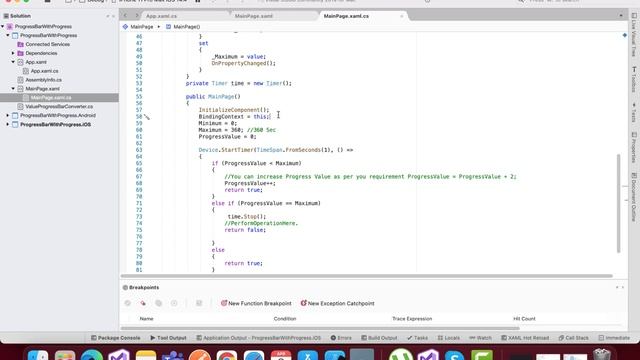Screen dimensions: 640x360
Task: Click the line containing 'Maximum = 360; //360 Sec'
Action: point(237,130)
